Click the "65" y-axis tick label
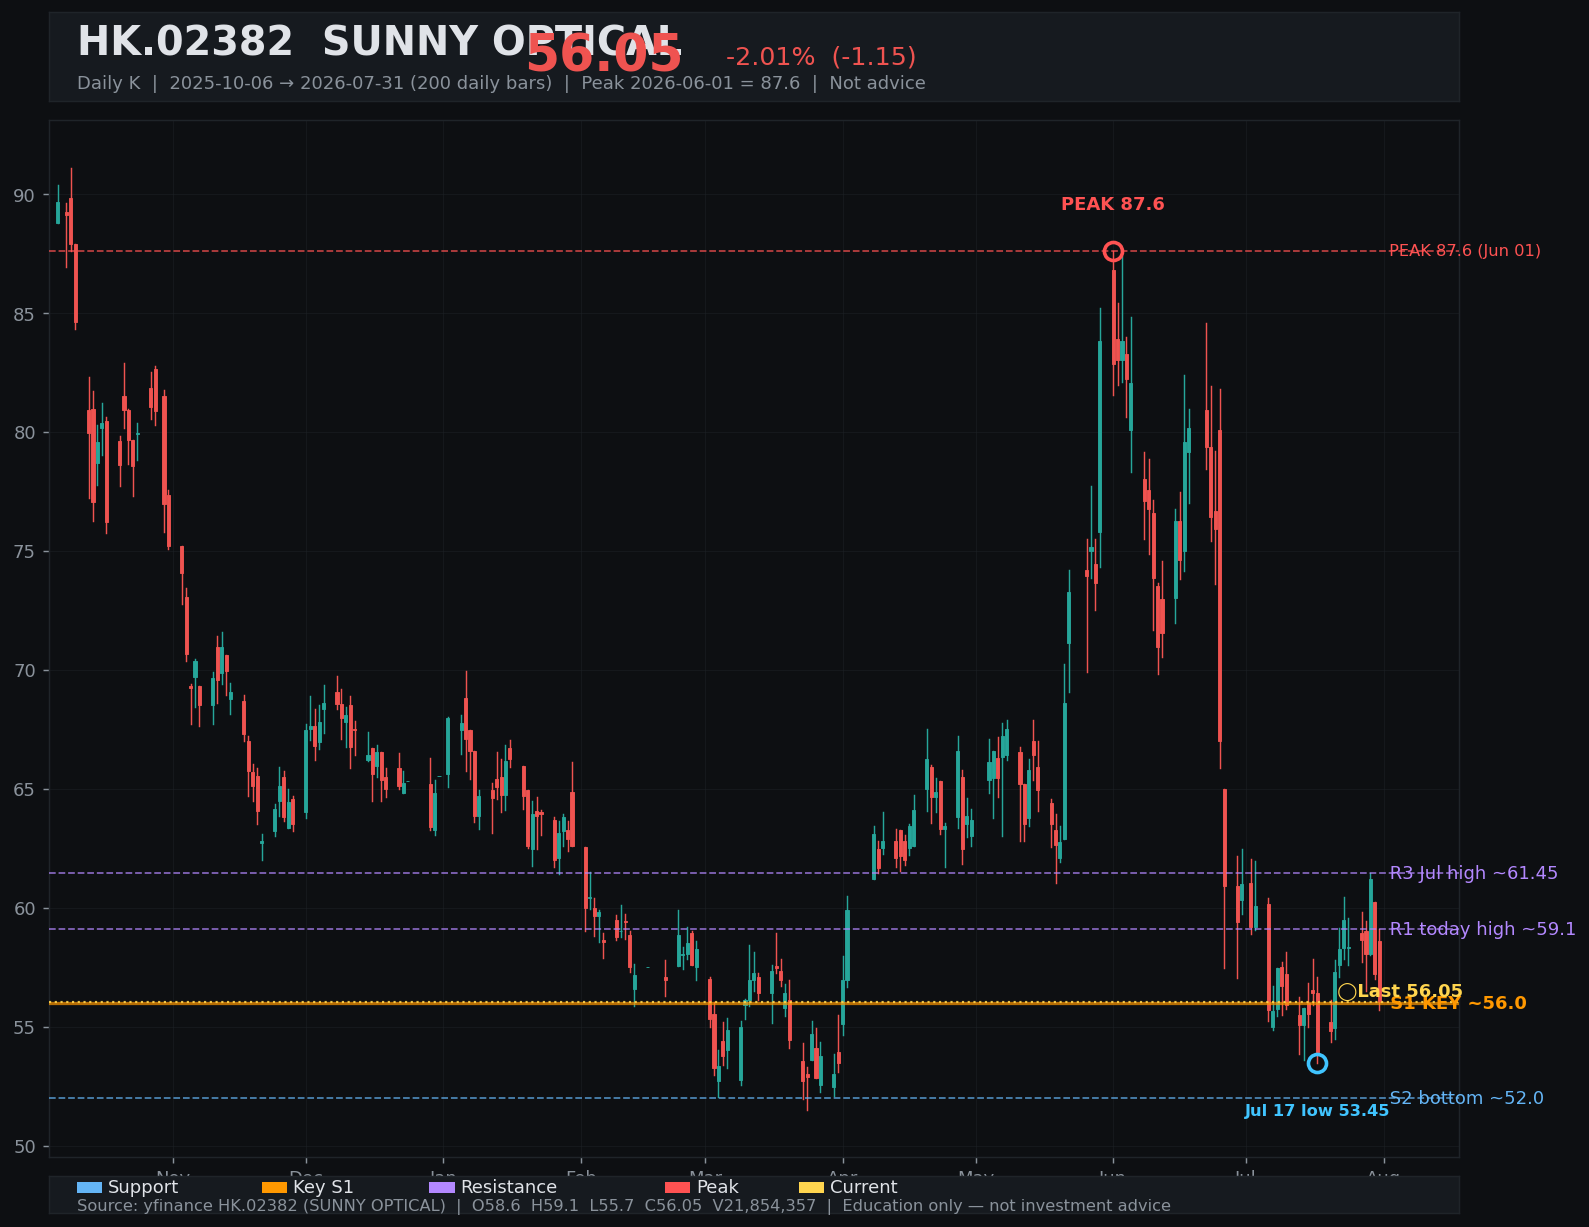The image size is (1589, 1227). point(24,790)
